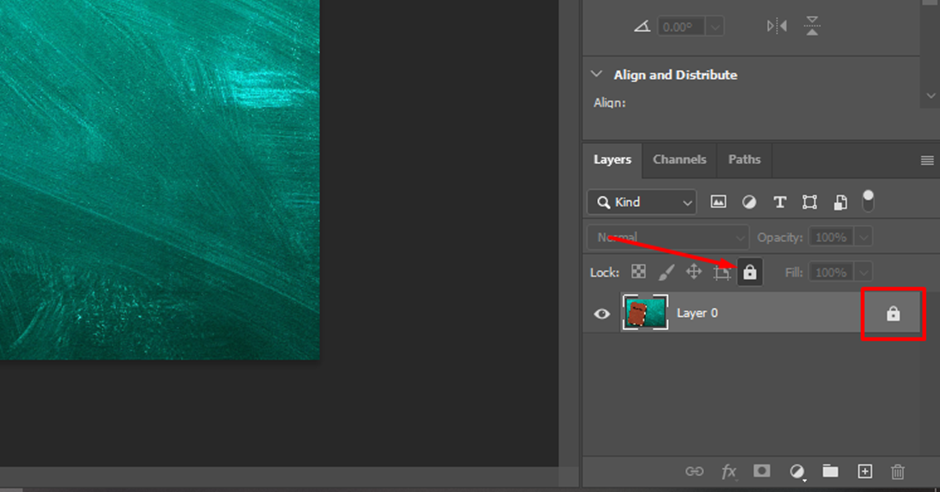Click the Link layers icon
This screenshot has height=492, width=940.
pos(694,472)
